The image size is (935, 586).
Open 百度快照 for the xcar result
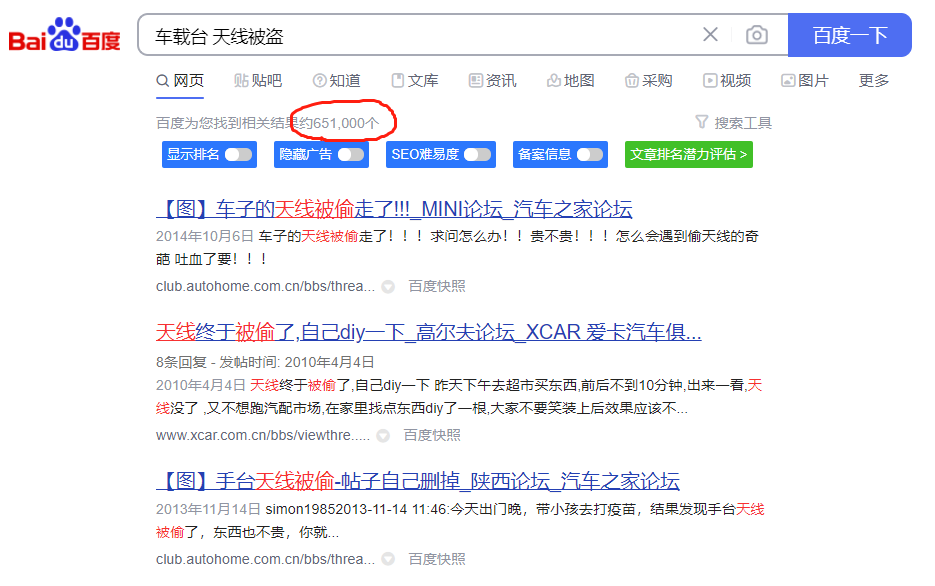(x=432, y=435)
